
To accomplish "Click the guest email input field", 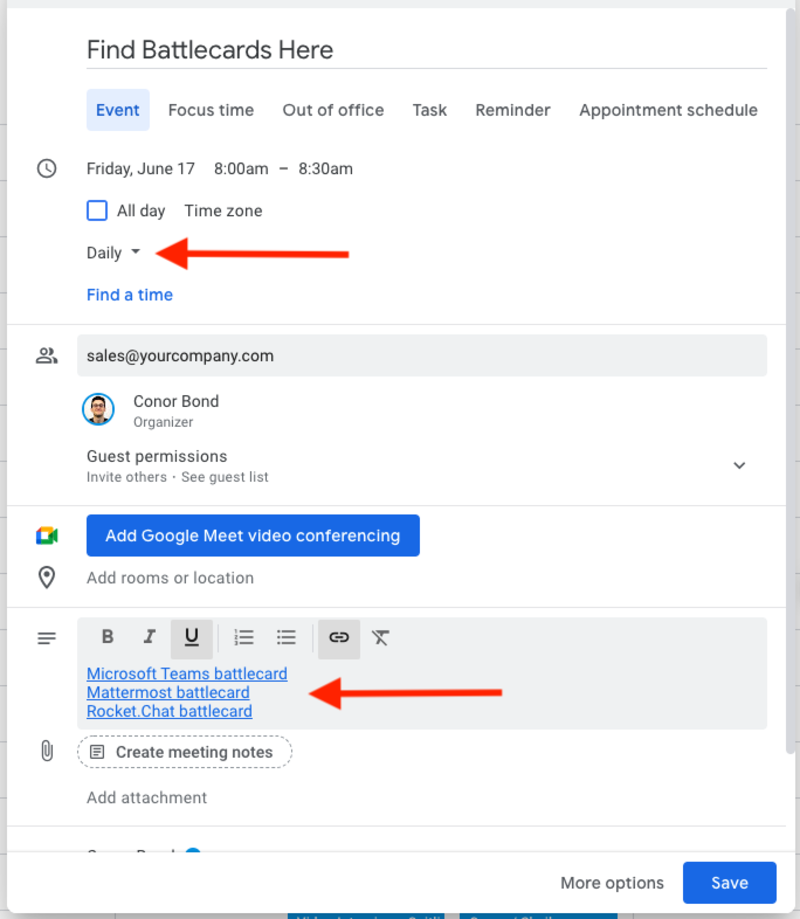I will (422, 355).
